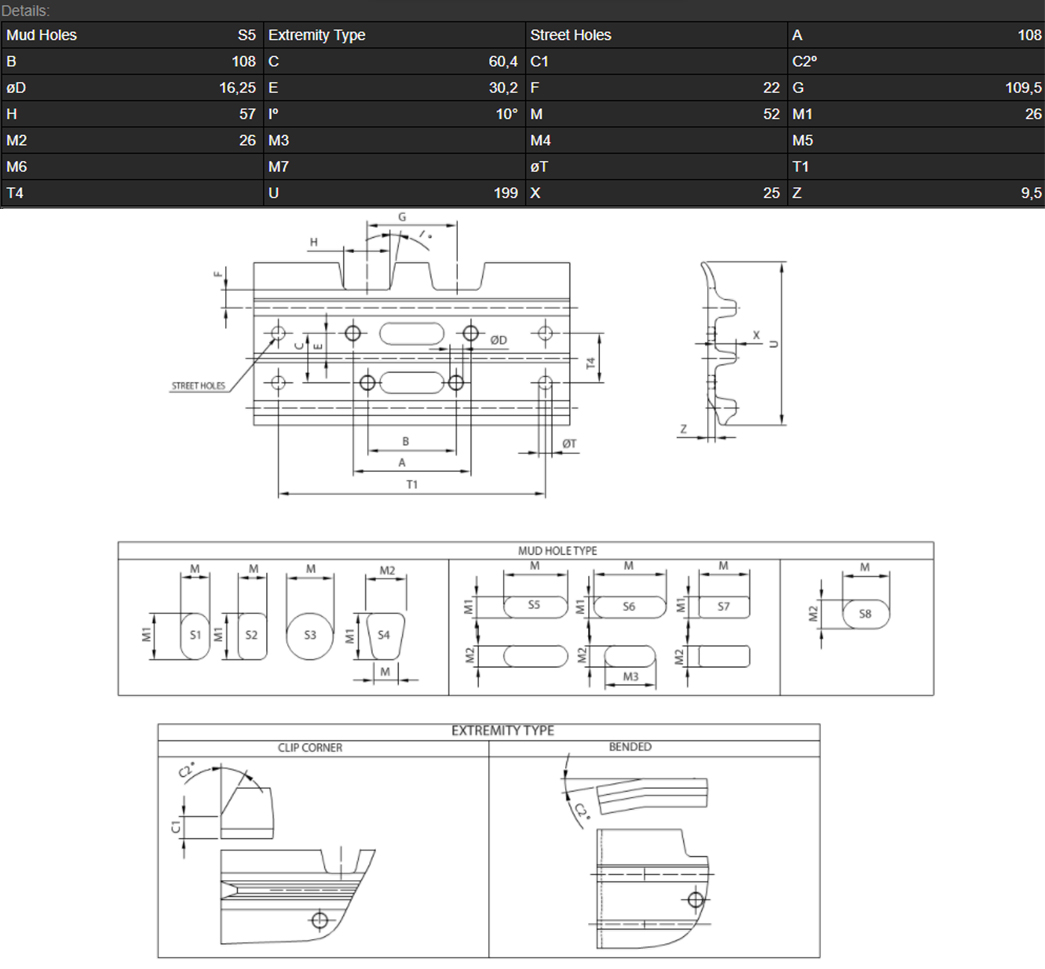Click the S5 mud hole shape

tap(534, 606)
